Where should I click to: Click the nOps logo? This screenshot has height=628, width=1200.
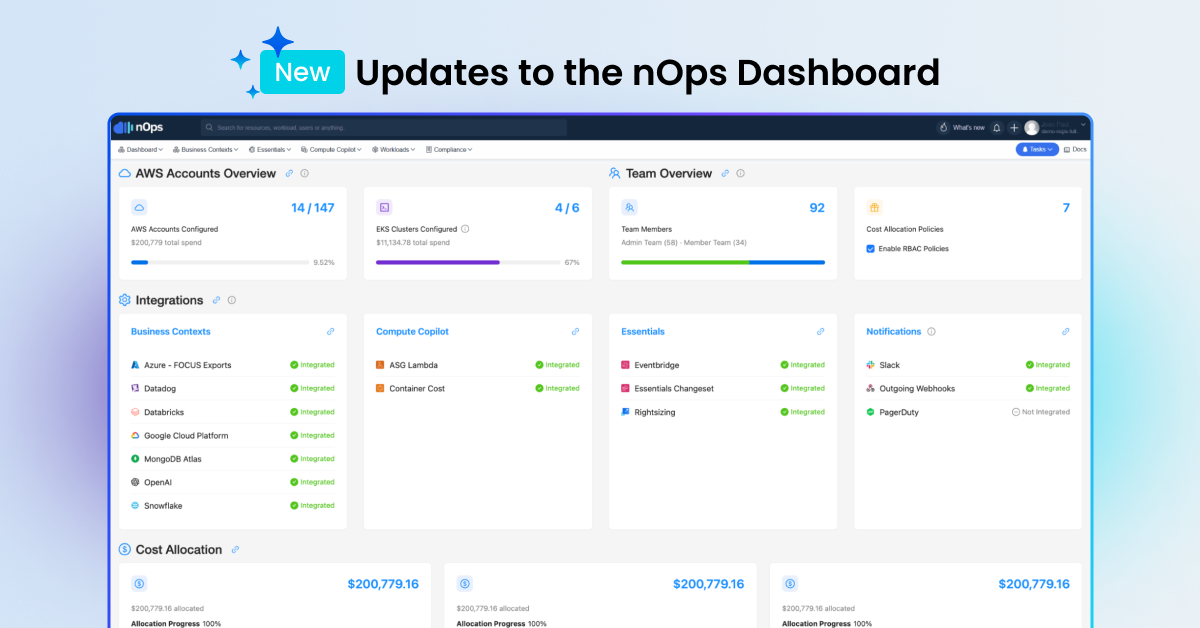(138, 127)
